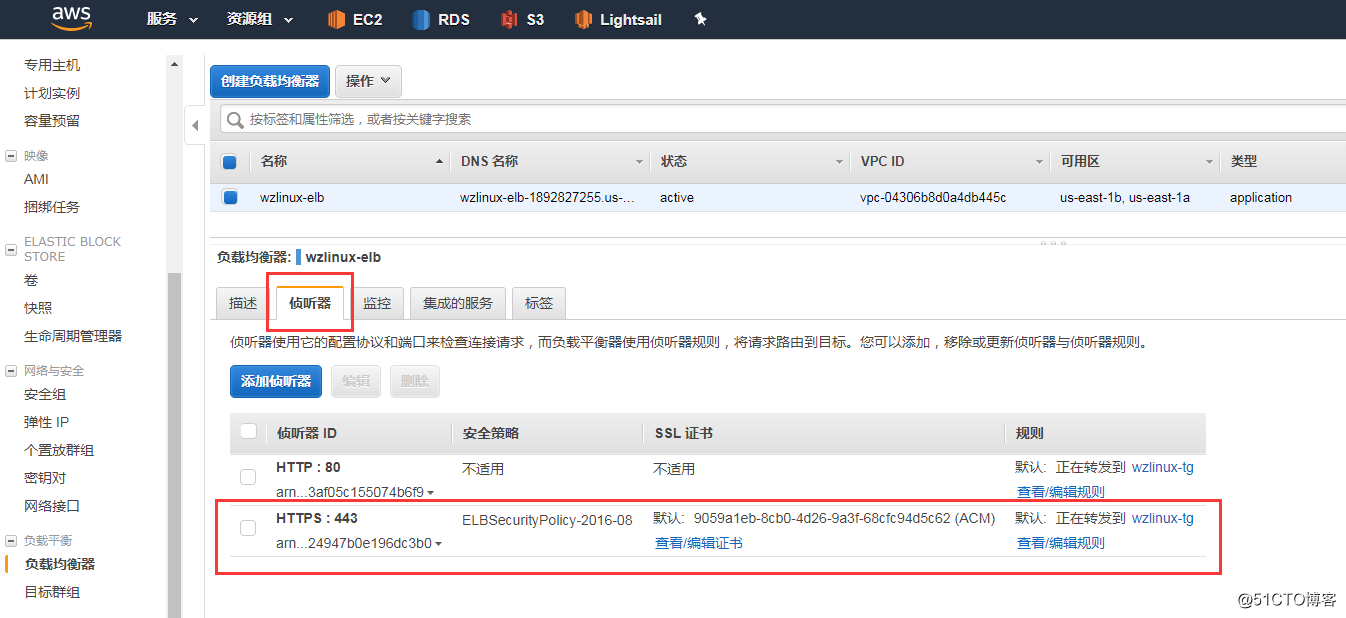
Task: Open the 操作 dropdown button
Action: pos(368,81)
